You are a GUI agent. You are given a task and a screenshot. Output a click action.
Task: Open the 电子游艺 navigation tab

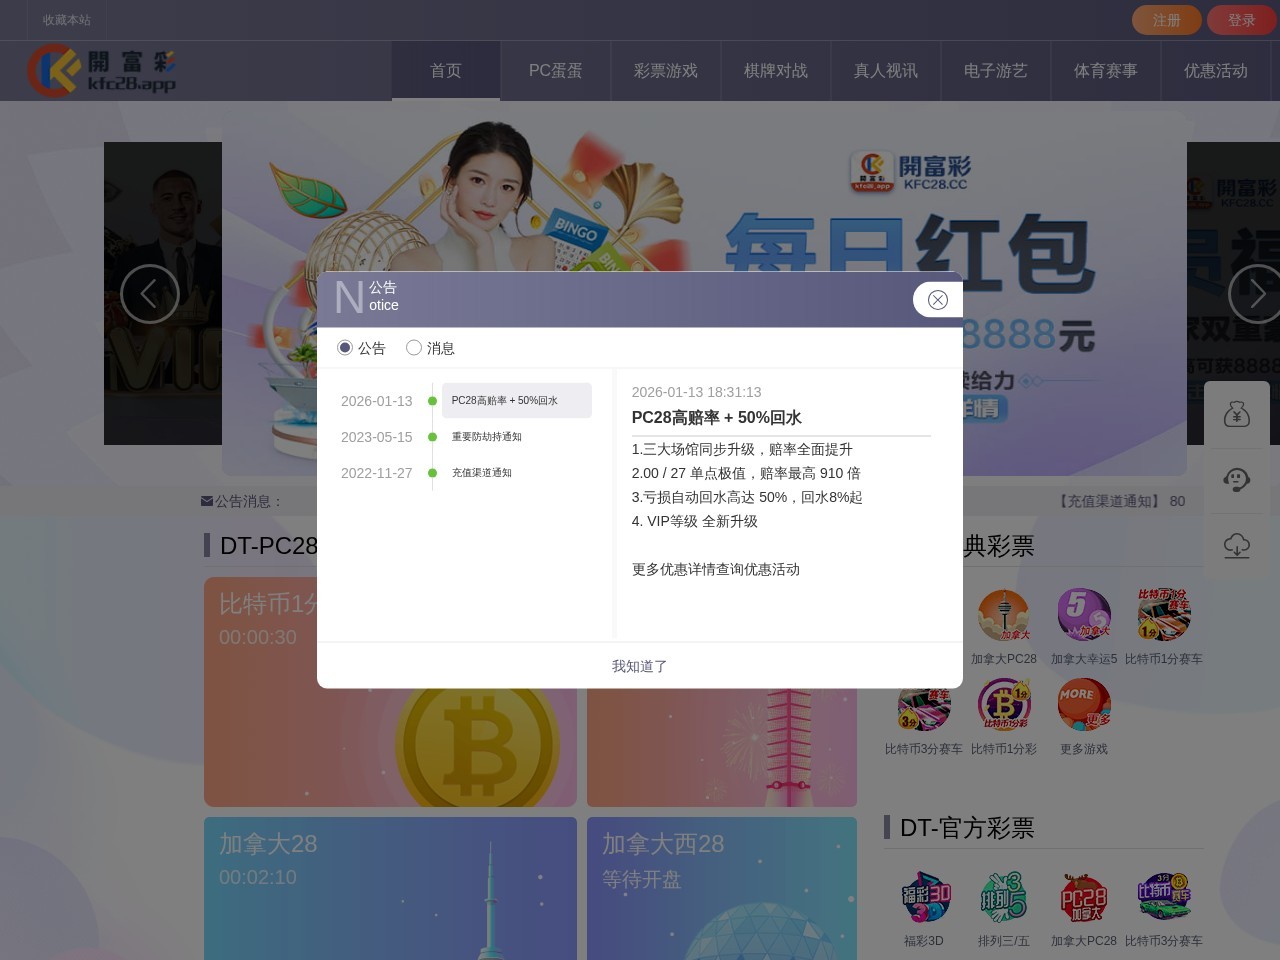tap(996, 70)
